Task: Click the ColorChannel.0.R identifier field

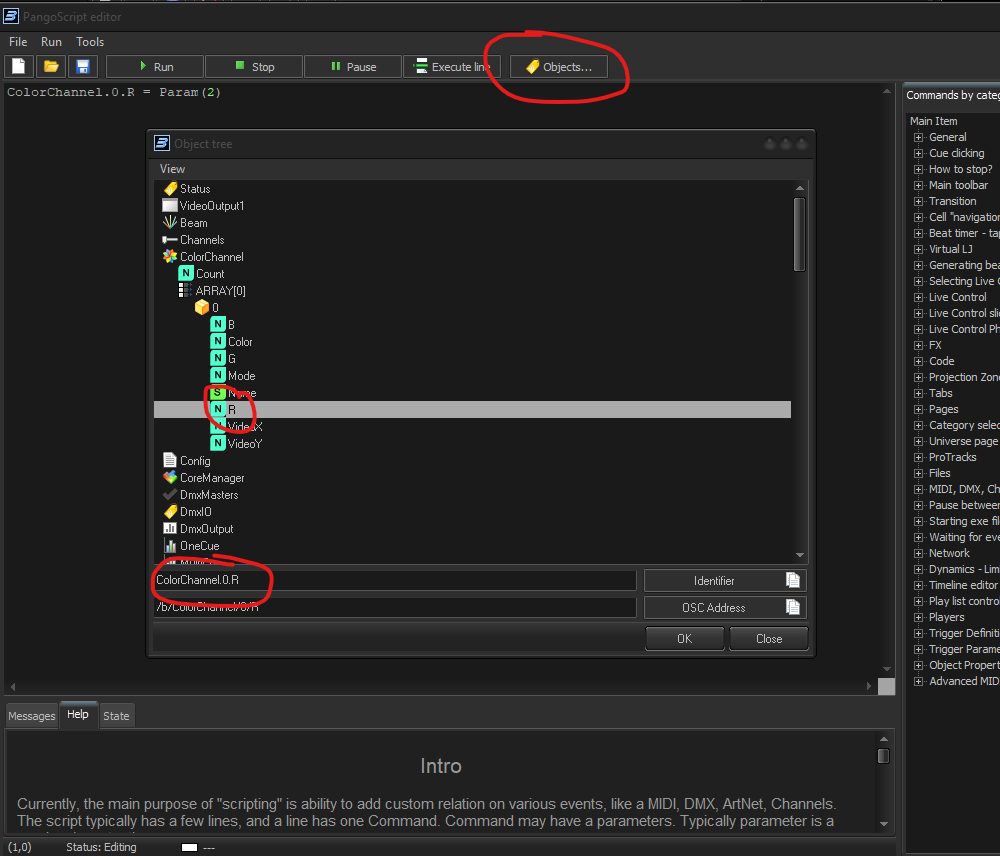Action: 395,580
